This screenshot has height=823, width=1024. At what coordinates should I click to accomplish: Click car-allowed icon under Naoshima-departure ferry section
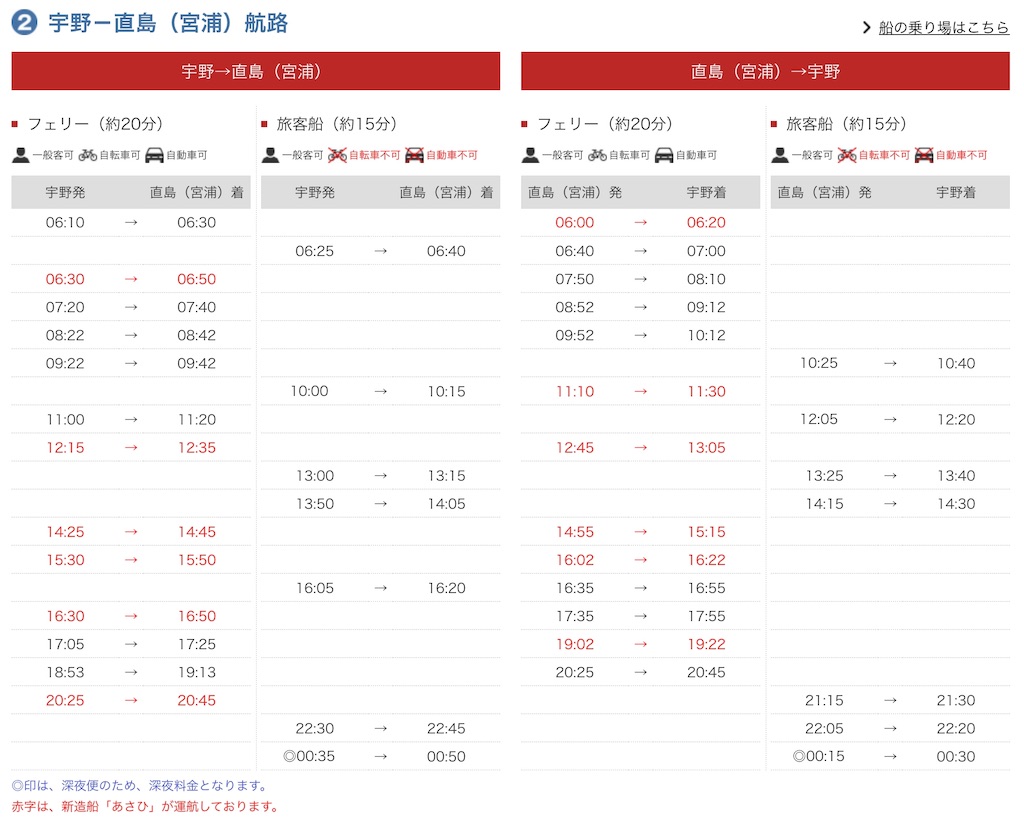(x=664, y=155)
